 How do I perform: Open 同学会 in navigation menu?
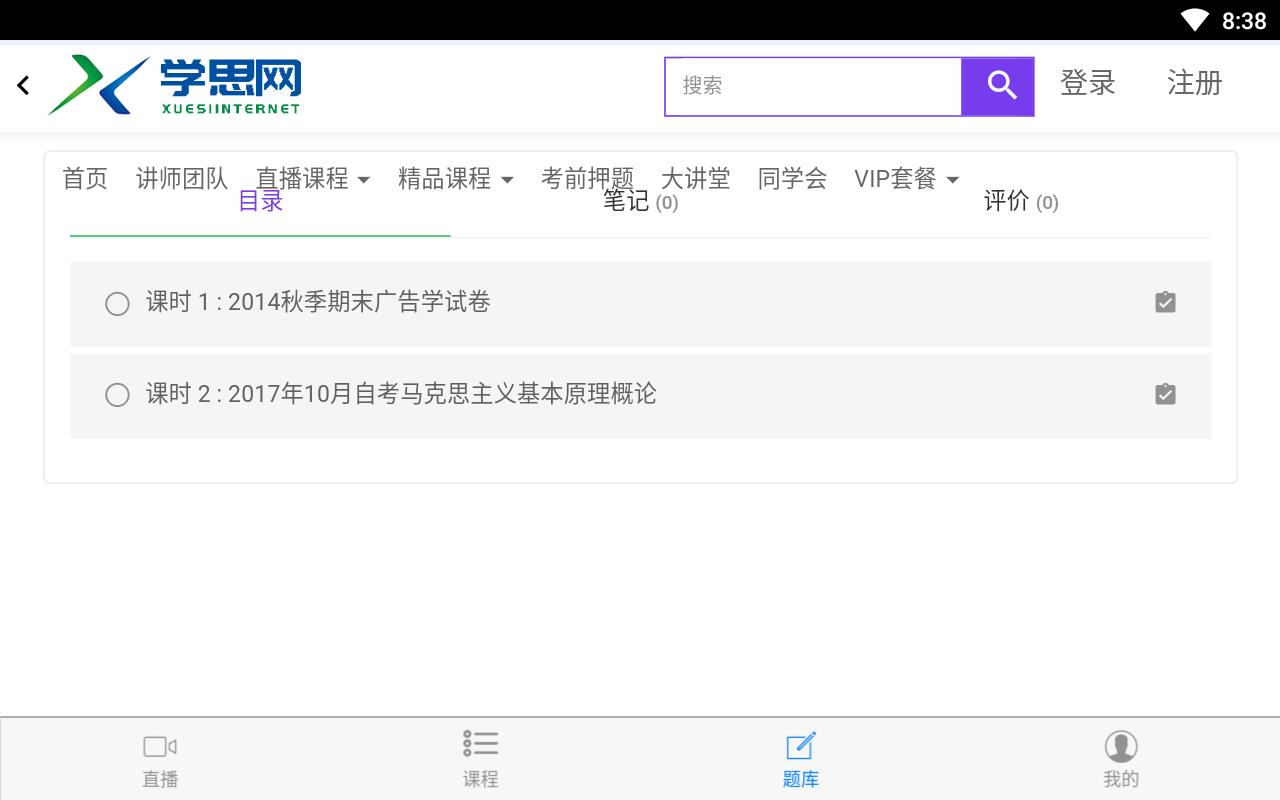(793, 179)
